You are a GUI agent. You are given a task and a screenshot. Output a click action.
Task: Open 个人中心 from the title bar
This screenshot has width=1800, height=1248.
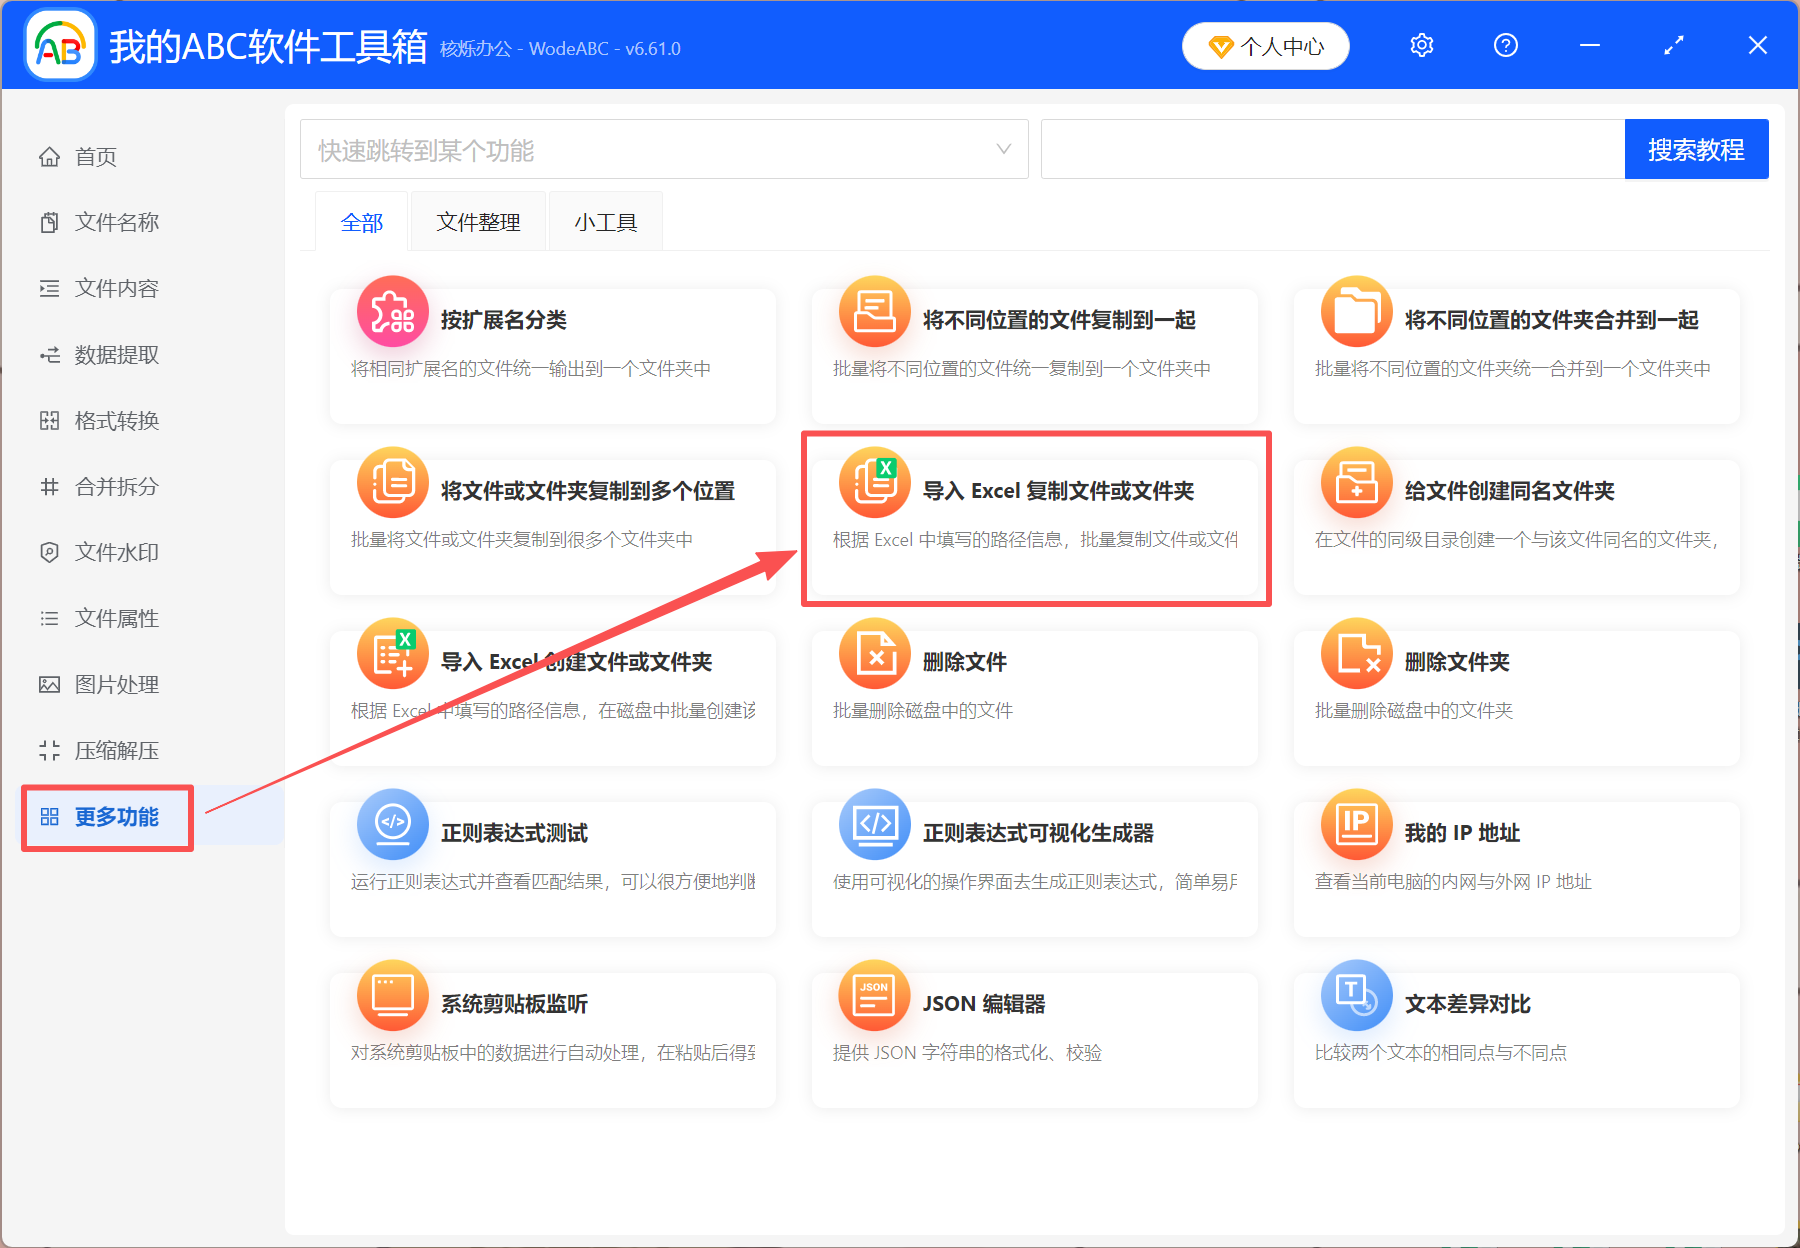1265,45
